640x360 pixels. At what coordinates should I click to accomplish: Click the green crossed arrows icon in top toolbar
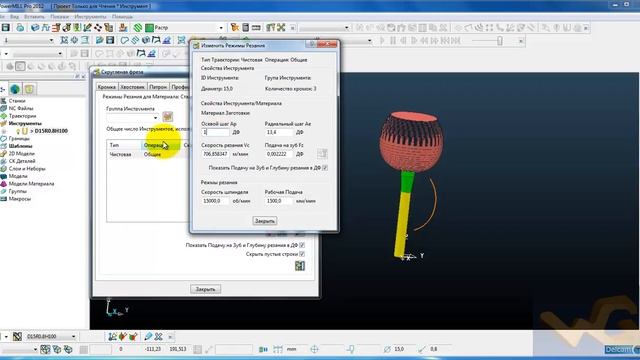[x=281, y=27]
